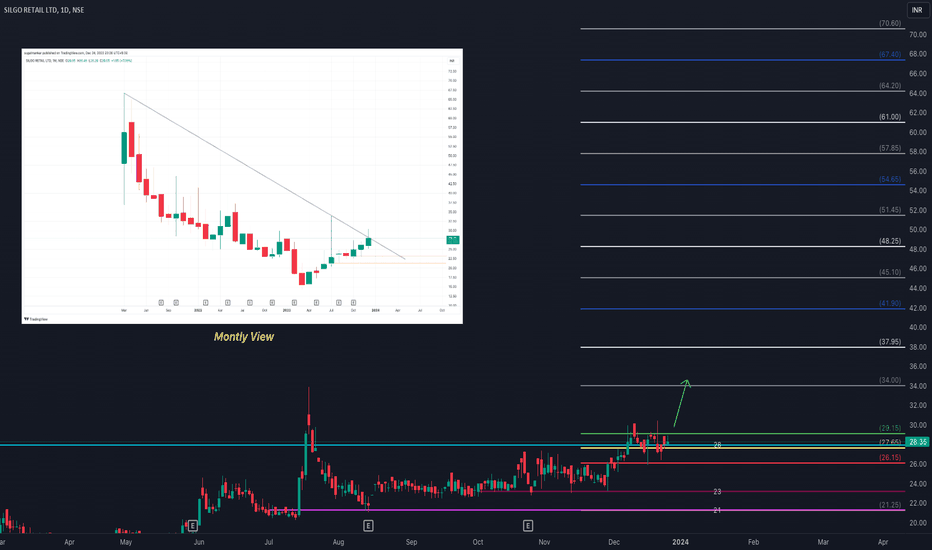The image size is (932, 550).
Task: Click the 21 label on magenta line
Action: (x=717, y=510)
